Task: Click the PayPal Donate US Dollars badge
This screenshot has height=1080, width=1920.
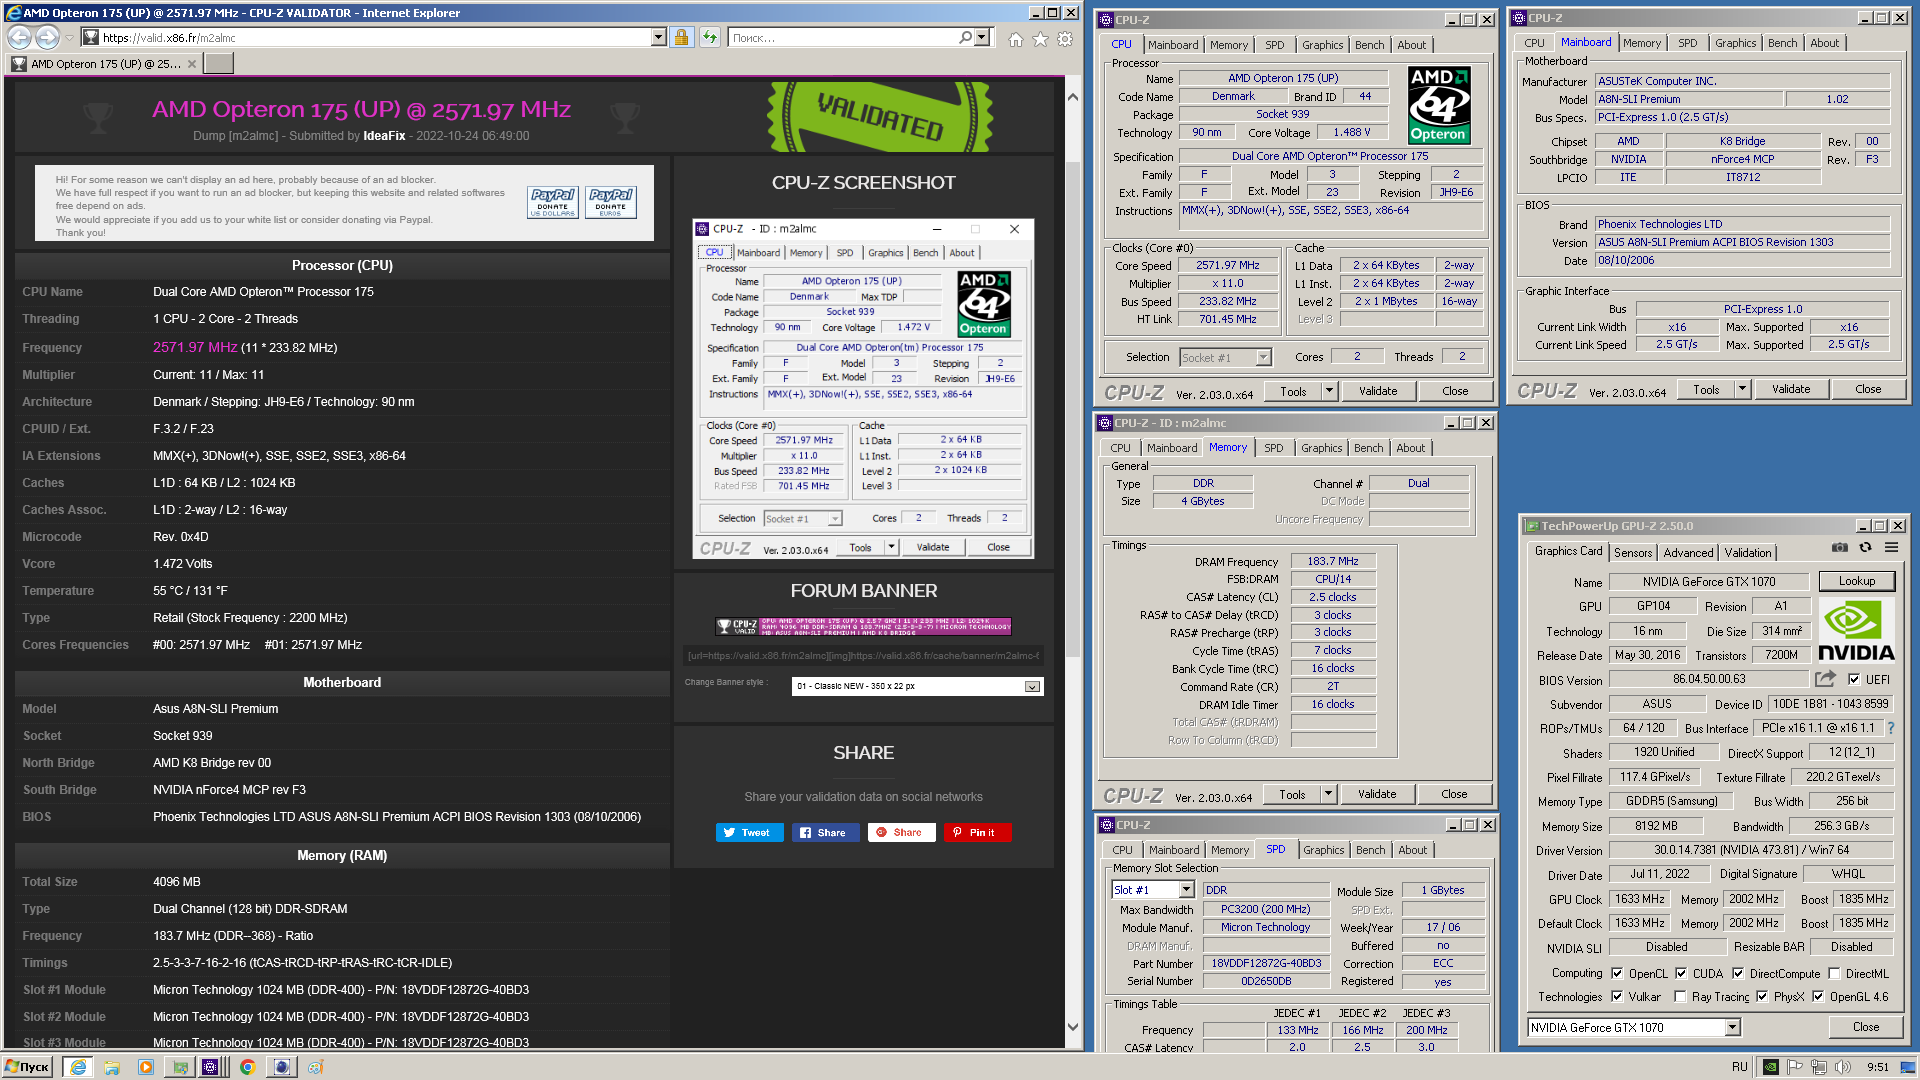Action: pos(553,202)
